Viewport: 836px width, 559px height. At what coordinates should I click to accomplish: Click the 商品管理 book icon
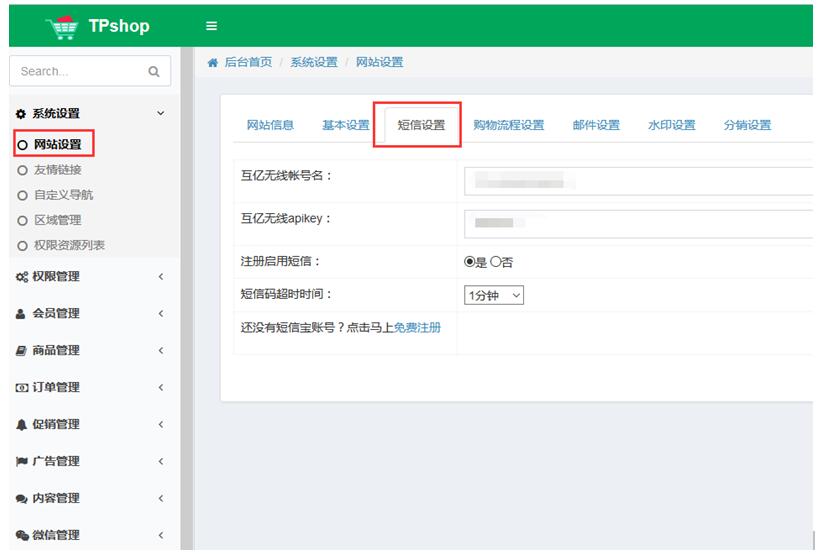21,351
